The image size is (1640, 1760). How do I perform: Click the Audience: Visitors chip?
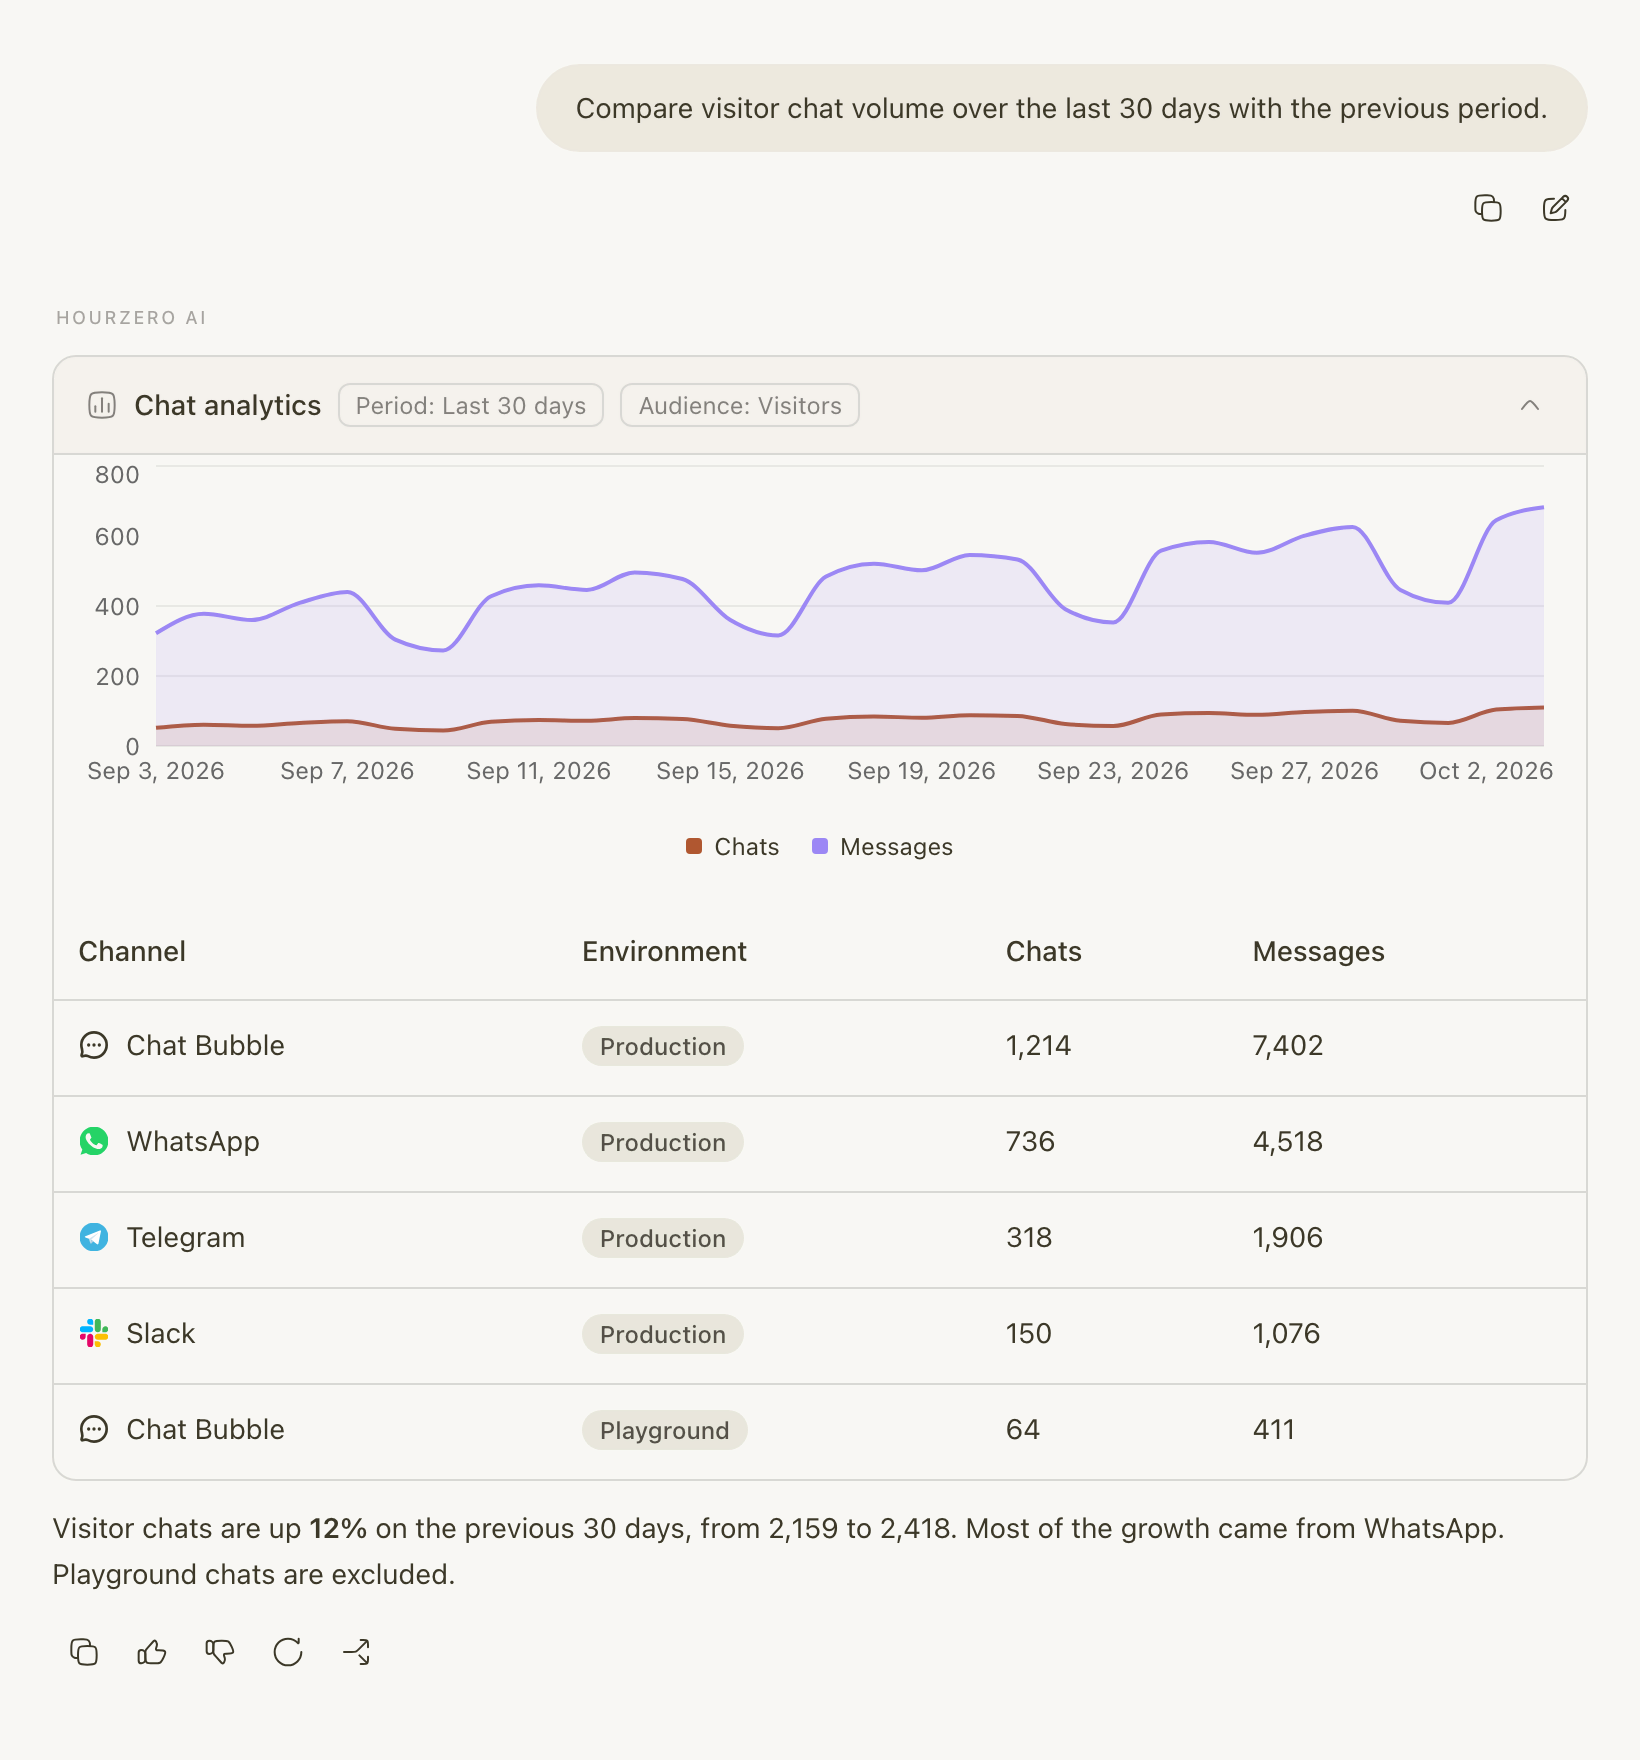point(740,405)
